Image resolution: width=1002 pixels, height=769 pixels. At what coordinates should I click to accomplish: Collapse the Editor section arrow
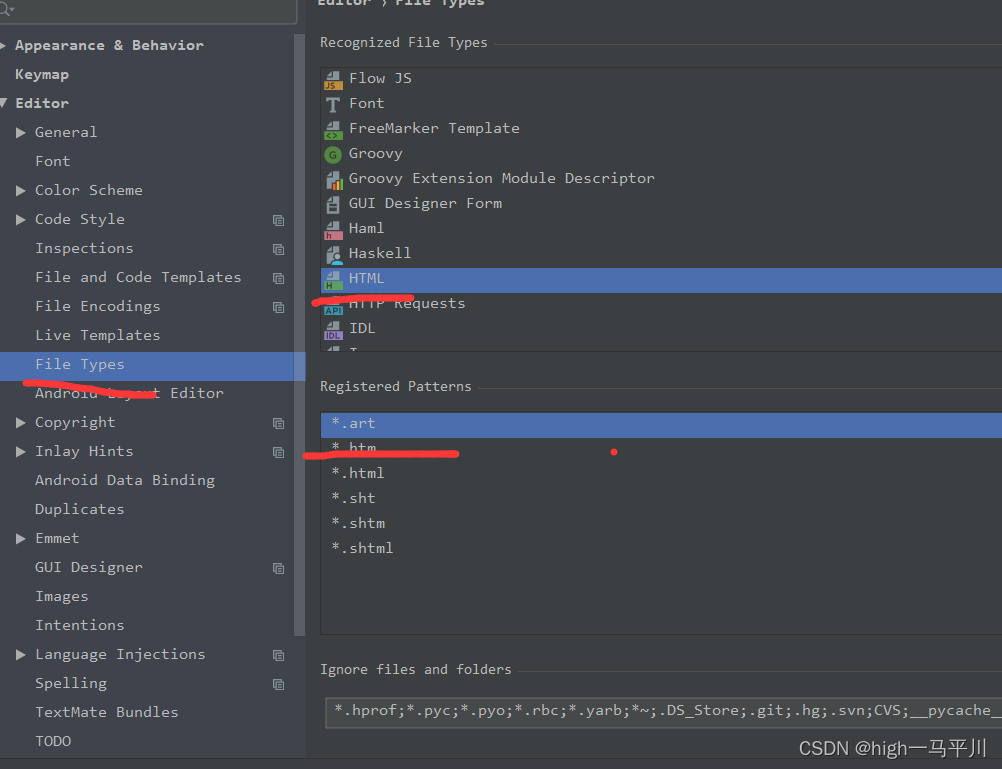coord(3,103)
